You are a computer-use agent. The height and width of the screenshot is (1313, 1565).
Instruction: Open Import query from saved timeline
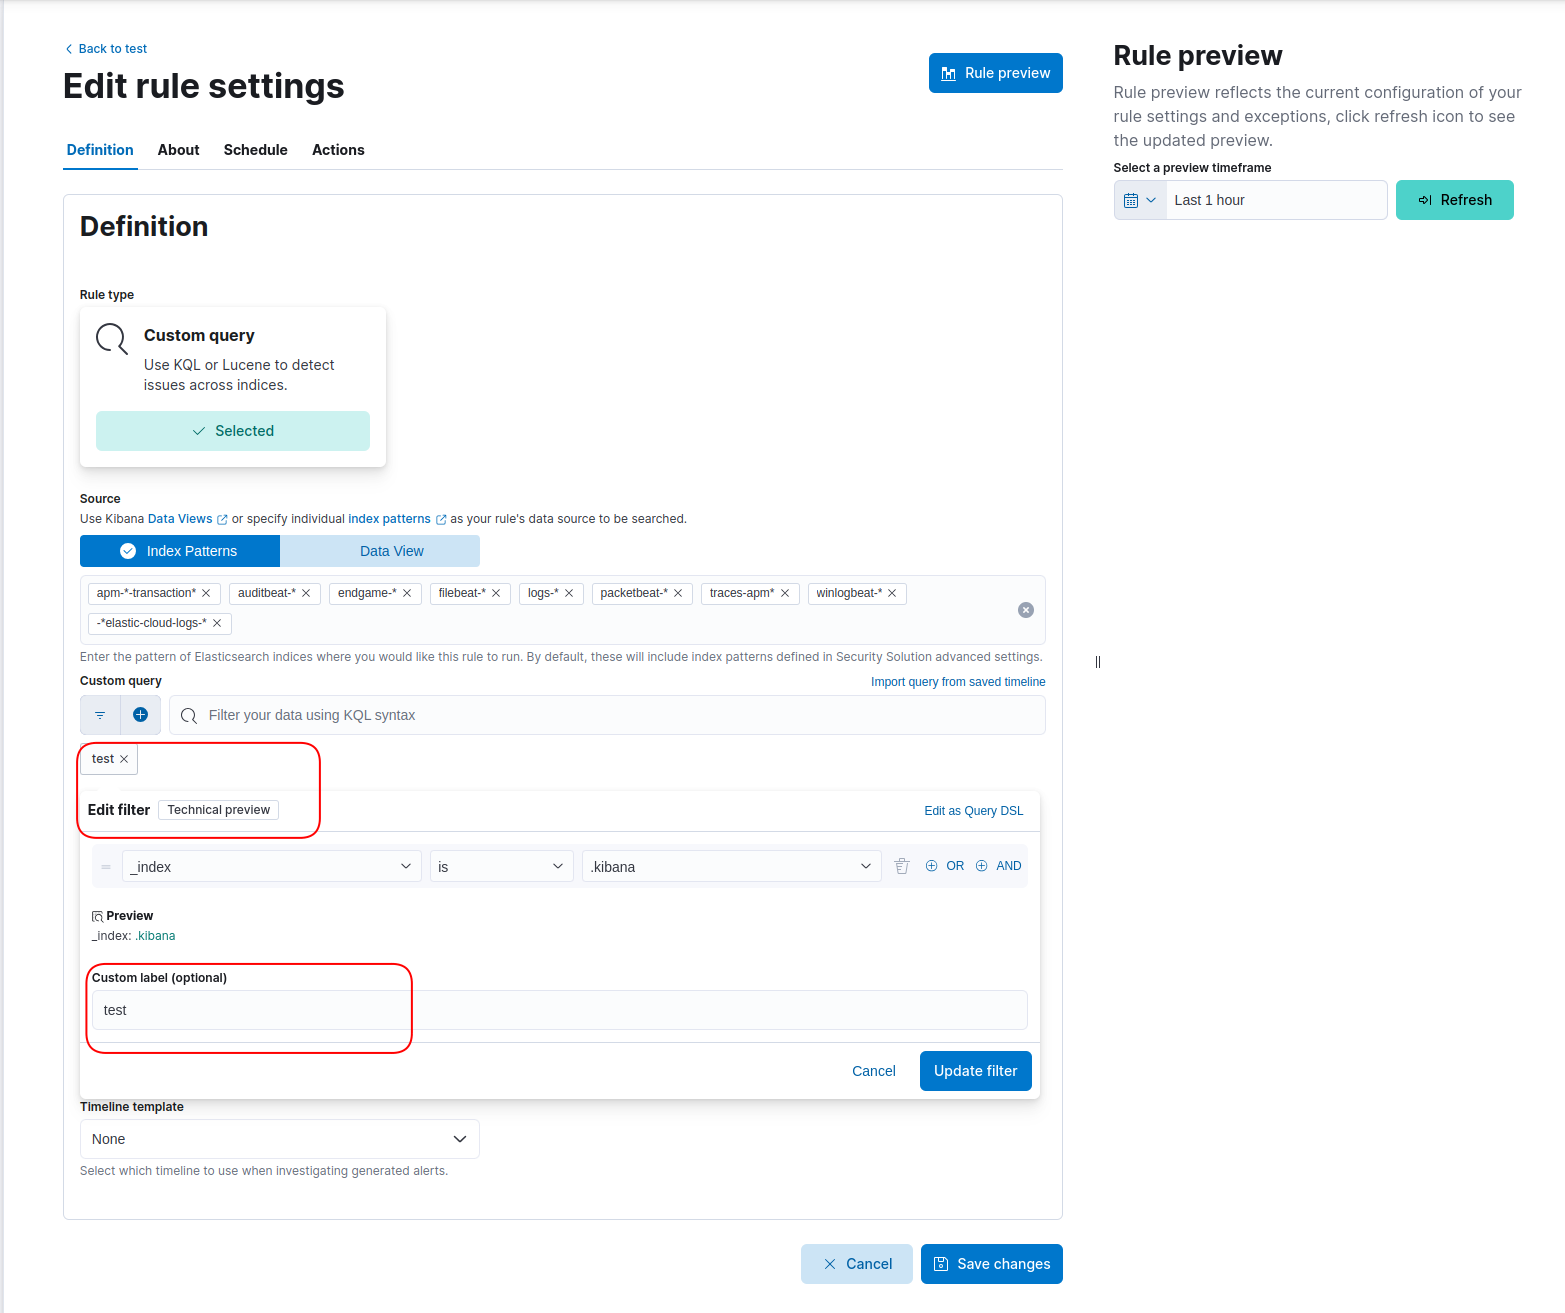(957, 681)
